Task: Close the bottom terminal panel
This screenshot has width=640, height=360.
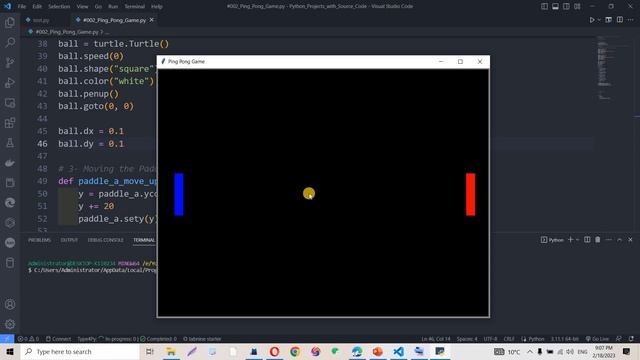Action: (x=630, y=240)
